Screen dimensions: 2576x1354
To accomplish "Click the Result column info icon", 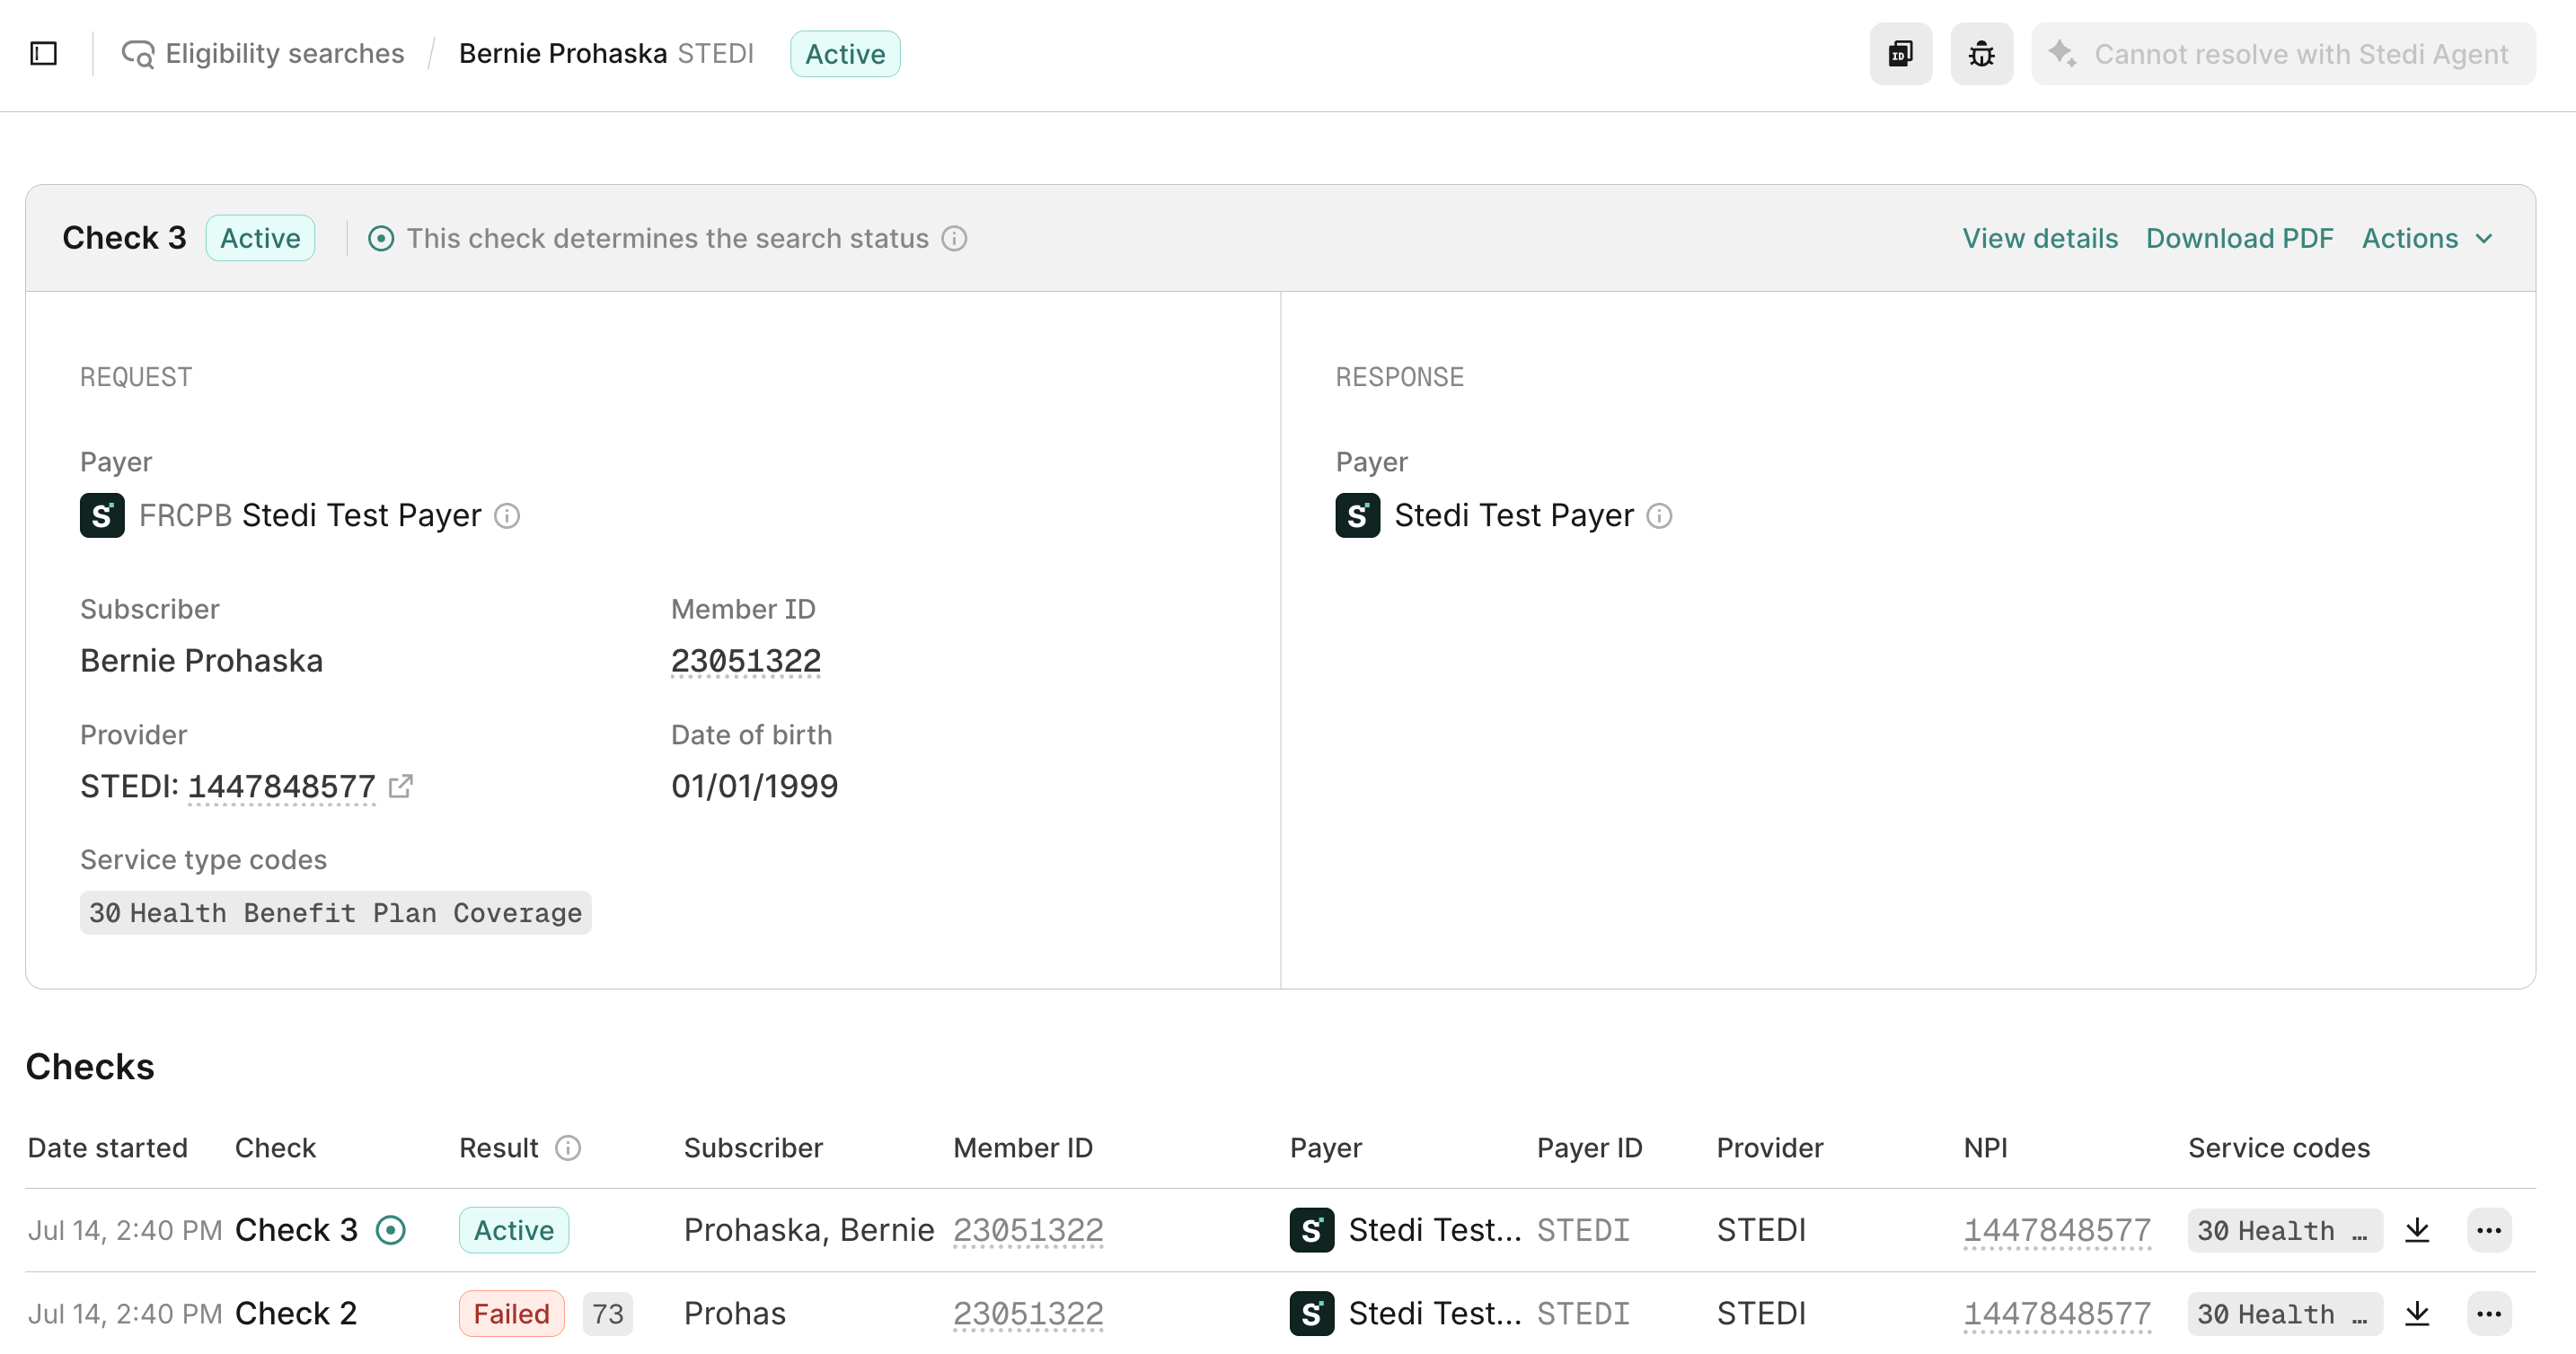I will 568,1148.
